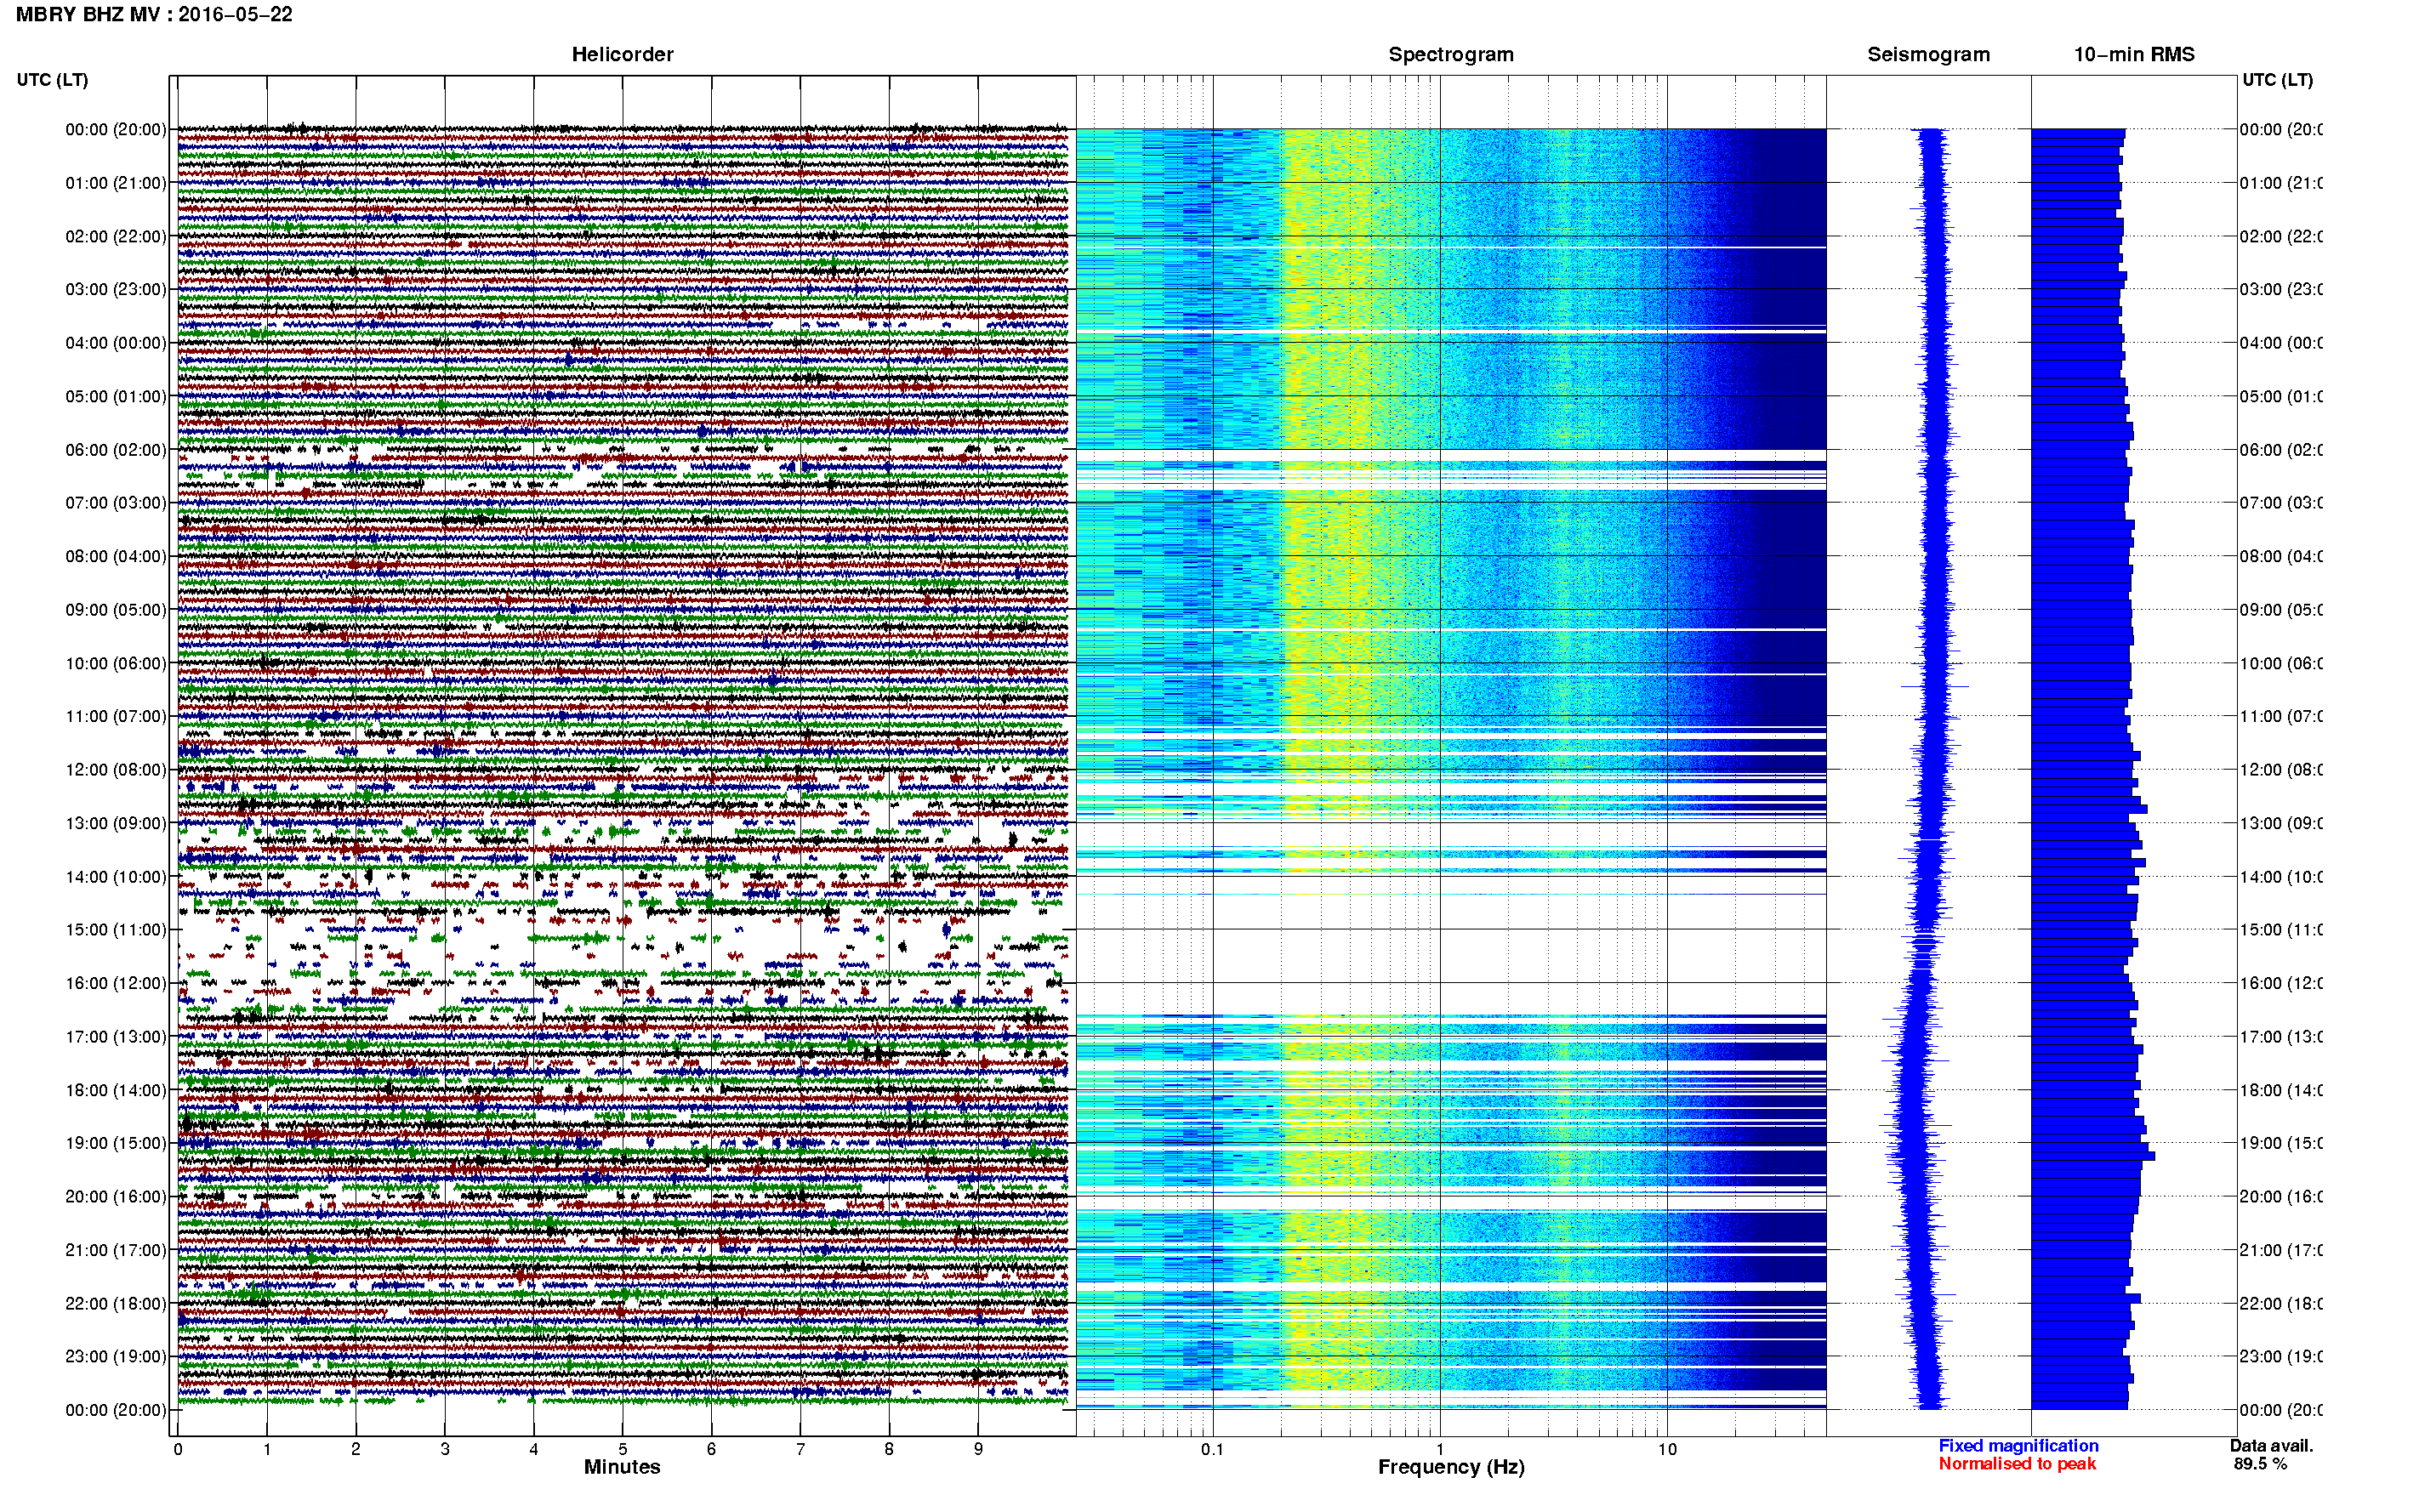Select left time label '02:00 (22:00)'
Viewport: 2419px width, 1512px height.
click(116, 236)
